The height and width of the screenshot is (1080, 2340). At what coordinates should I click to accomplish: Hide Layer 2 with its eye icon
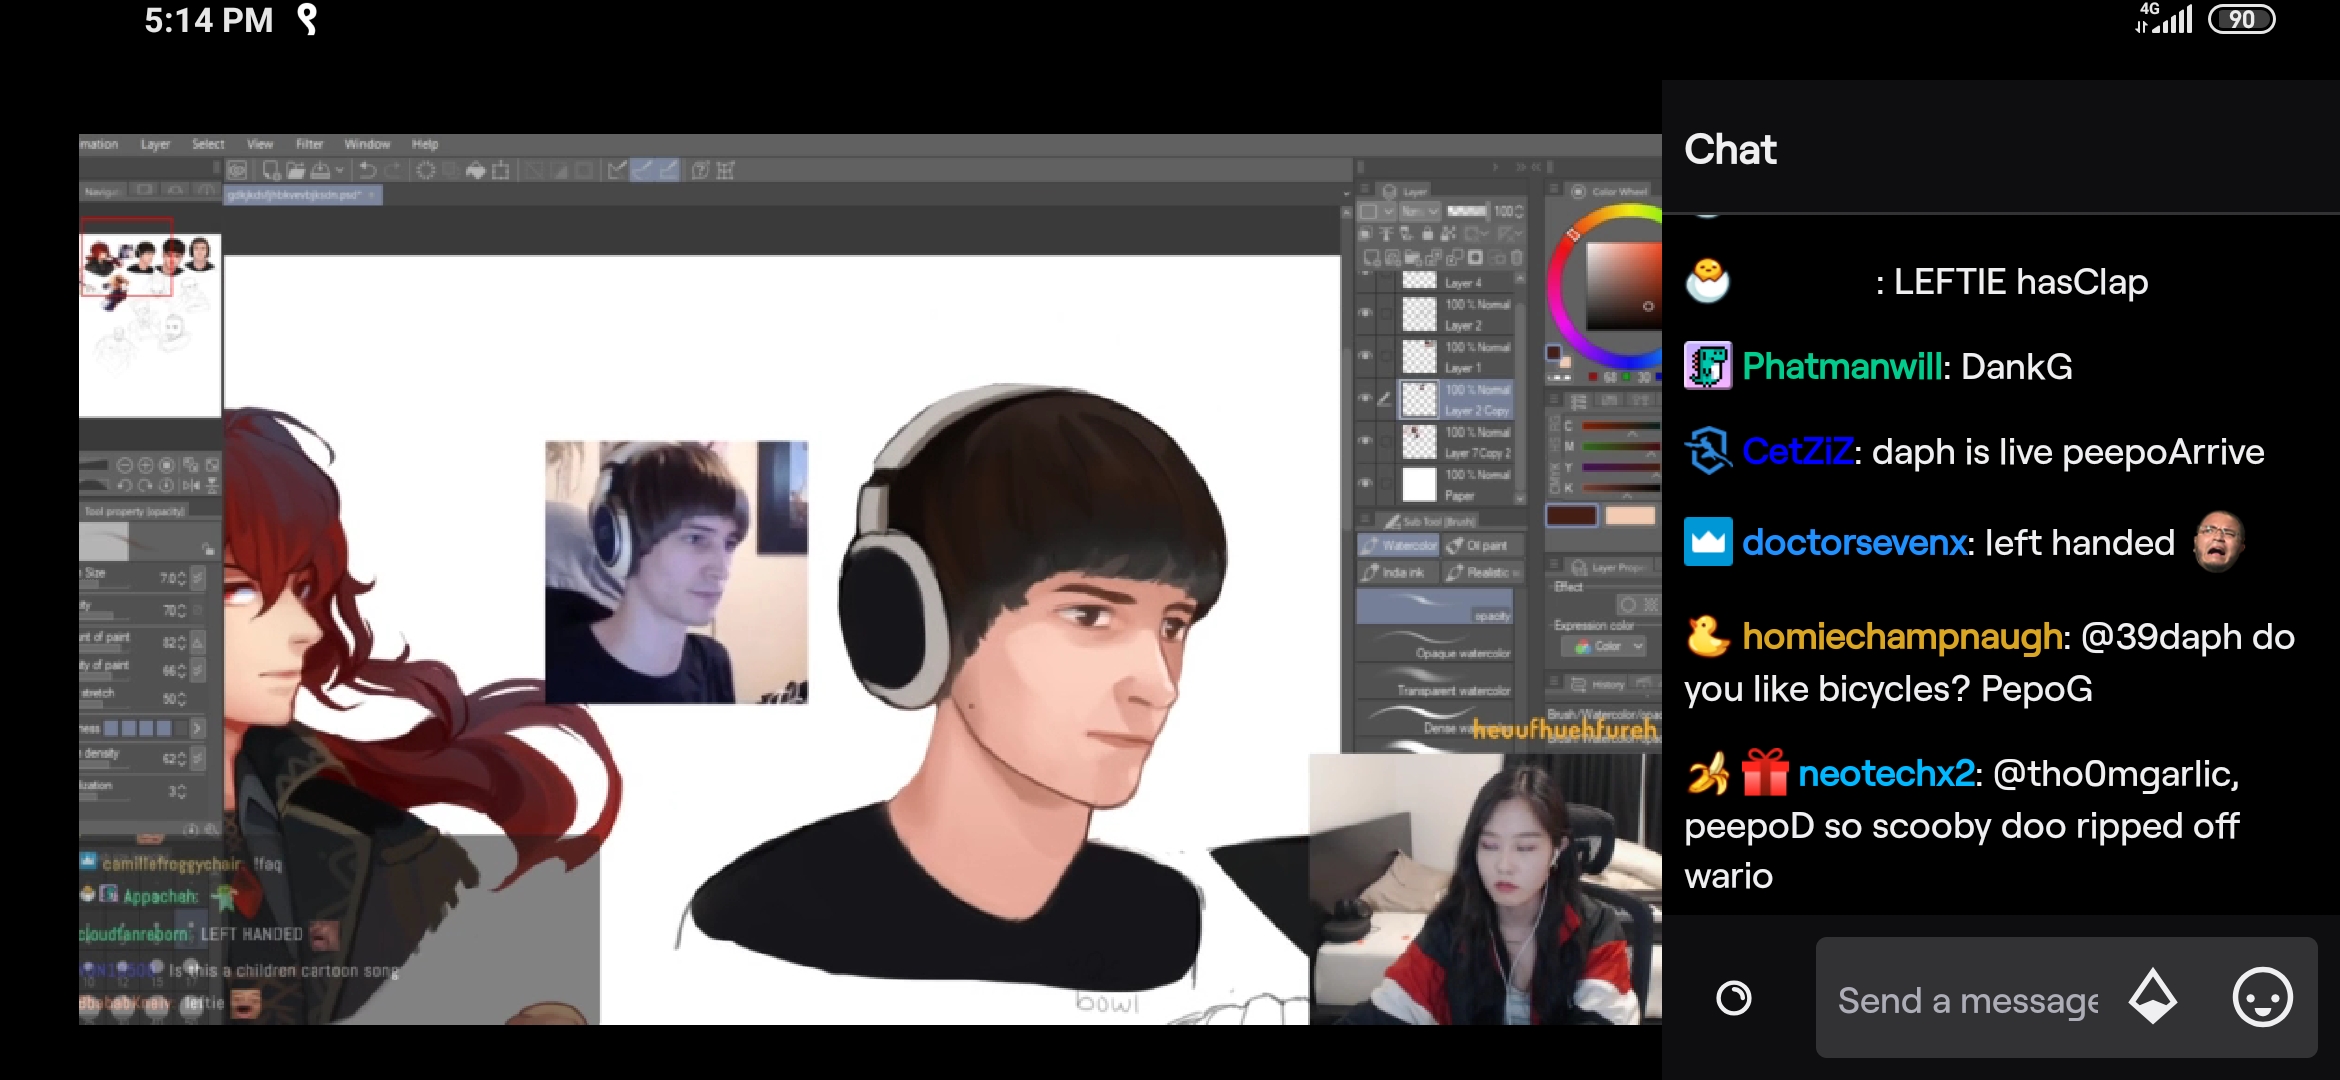(1365, 313)
